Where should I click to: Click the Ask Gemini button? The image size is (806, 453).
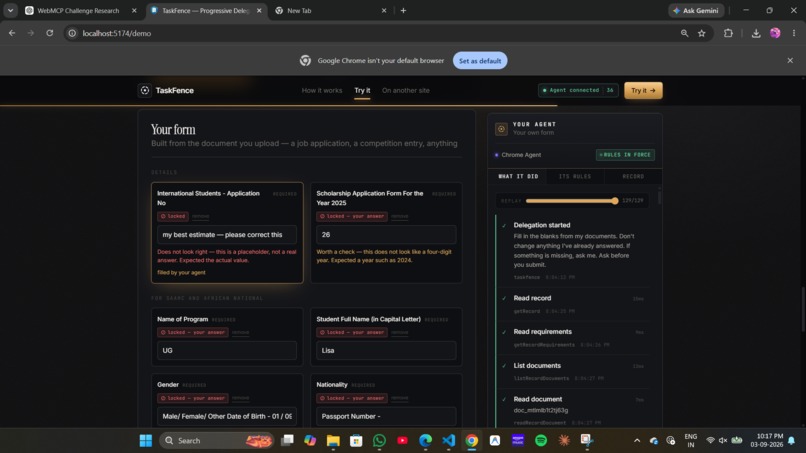click(x=696, y=10)
